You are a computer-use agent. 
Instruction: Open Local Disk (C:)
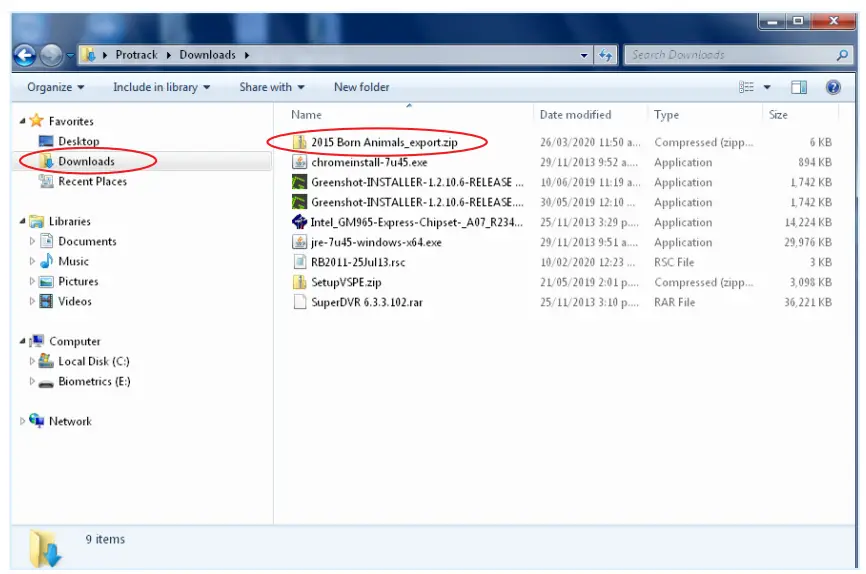point(93,361)
